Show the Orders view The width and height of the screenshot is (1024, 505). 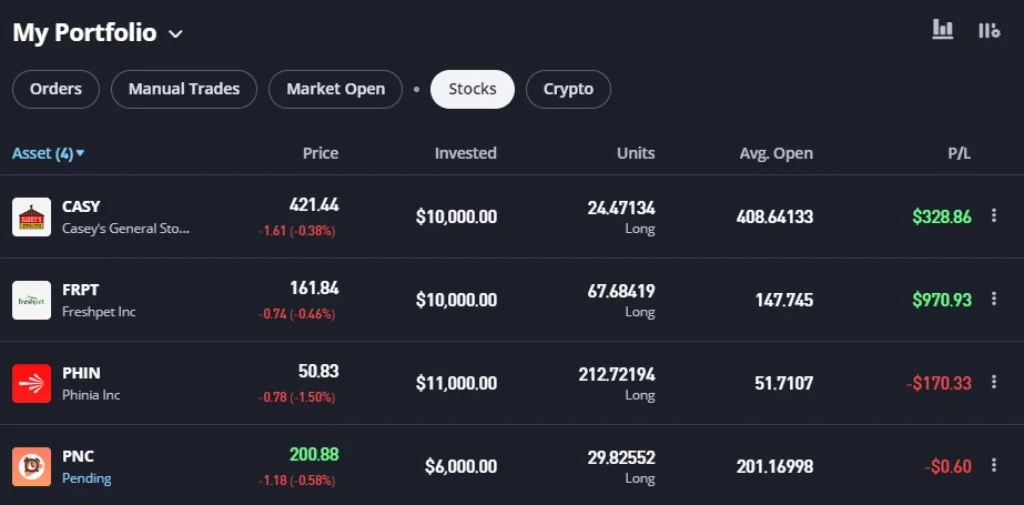55,89
